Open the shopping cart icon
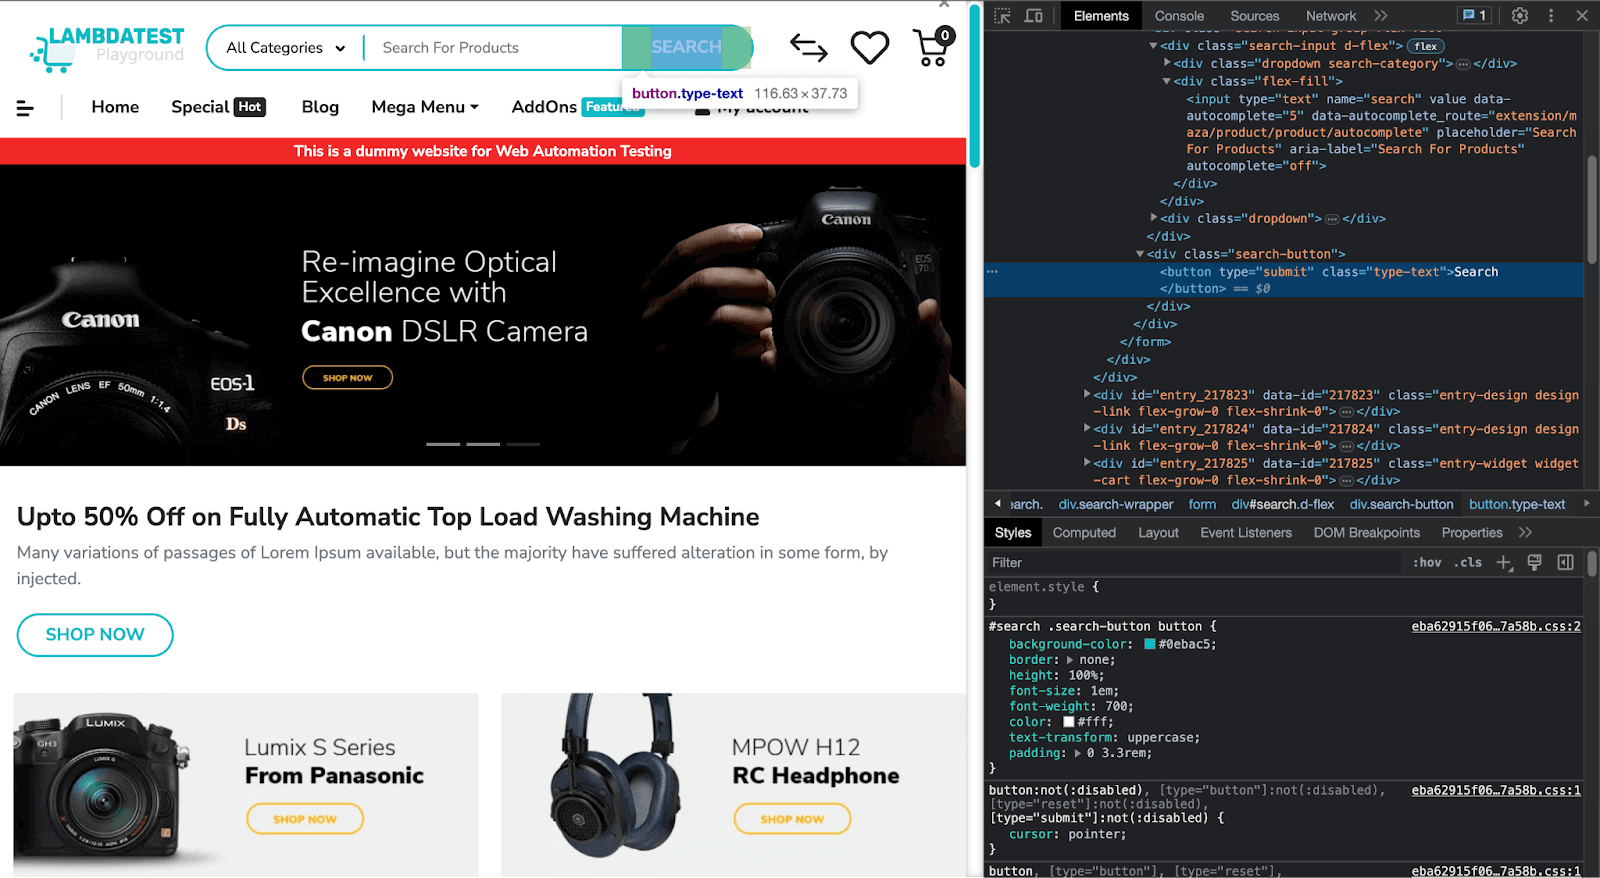Image resolution: width=1600 pixels, height=878 pixels. pos(933,47)
